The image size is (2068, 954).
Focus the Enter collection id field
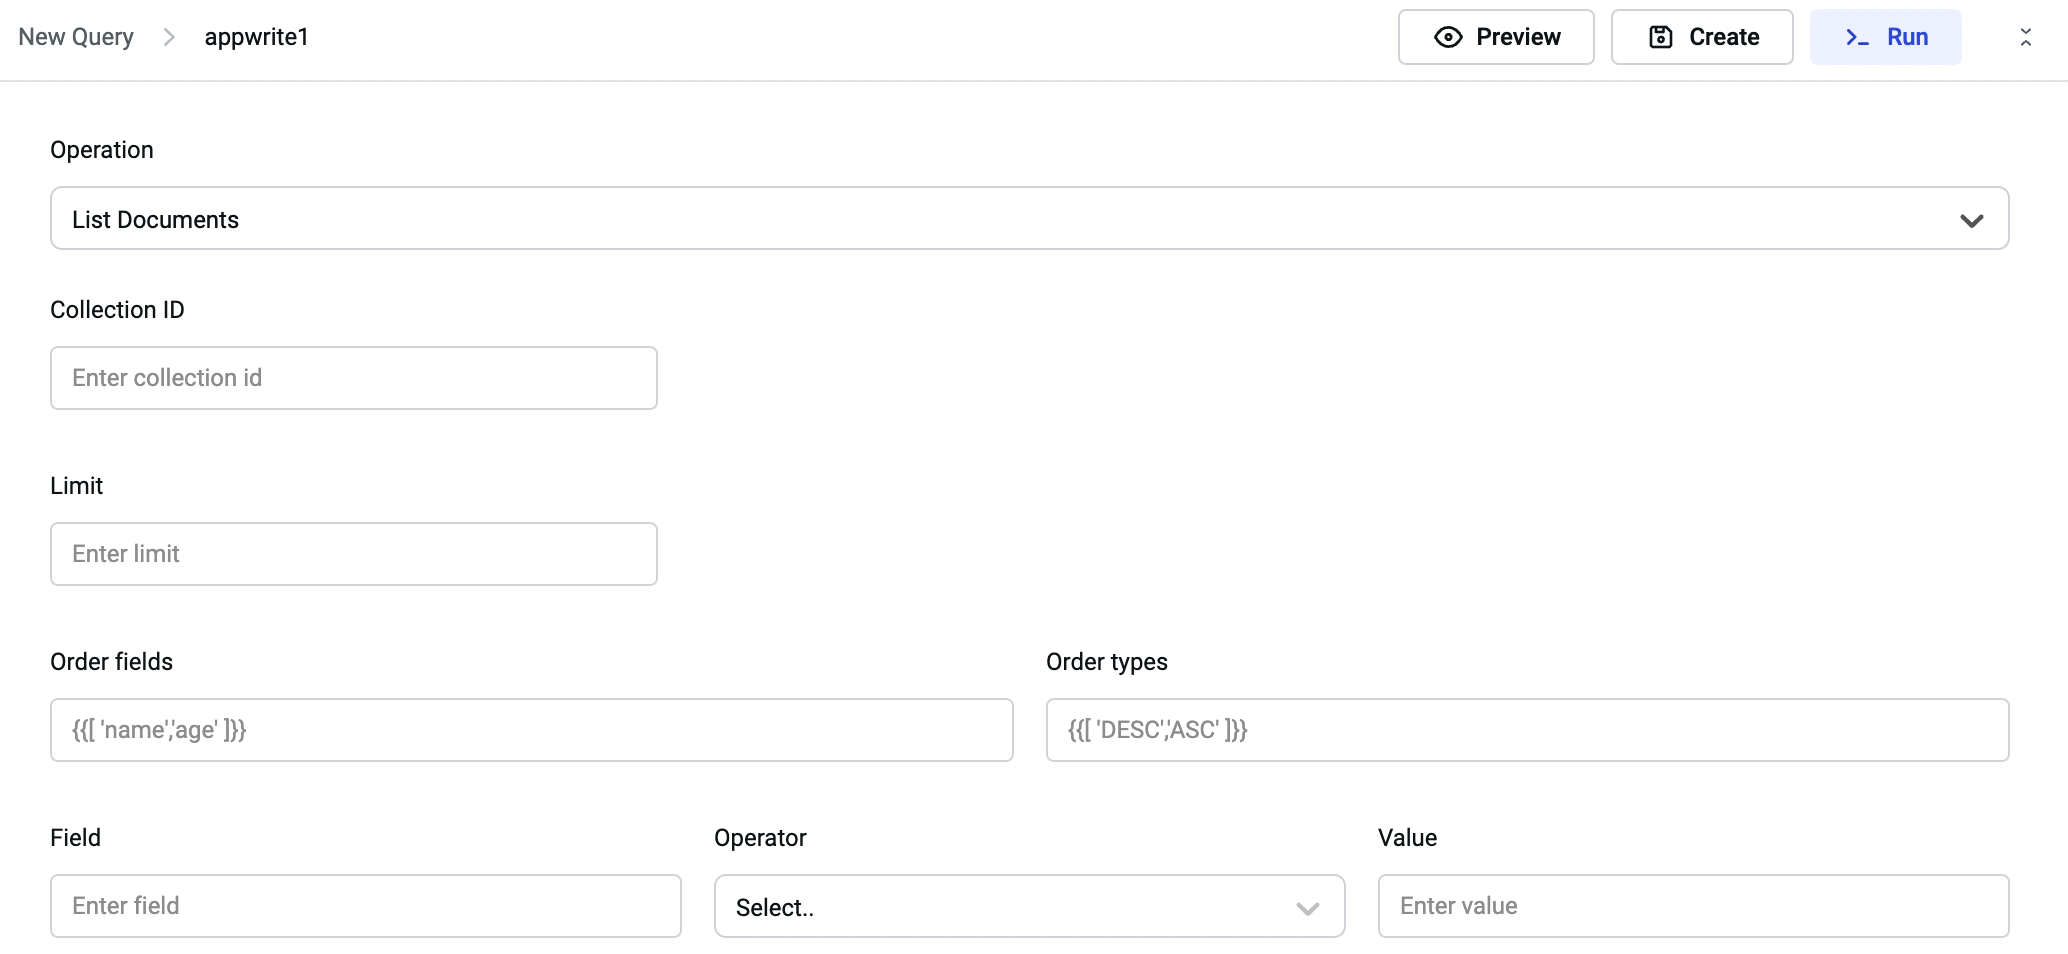pyautogui.click(x=354, y=378)
